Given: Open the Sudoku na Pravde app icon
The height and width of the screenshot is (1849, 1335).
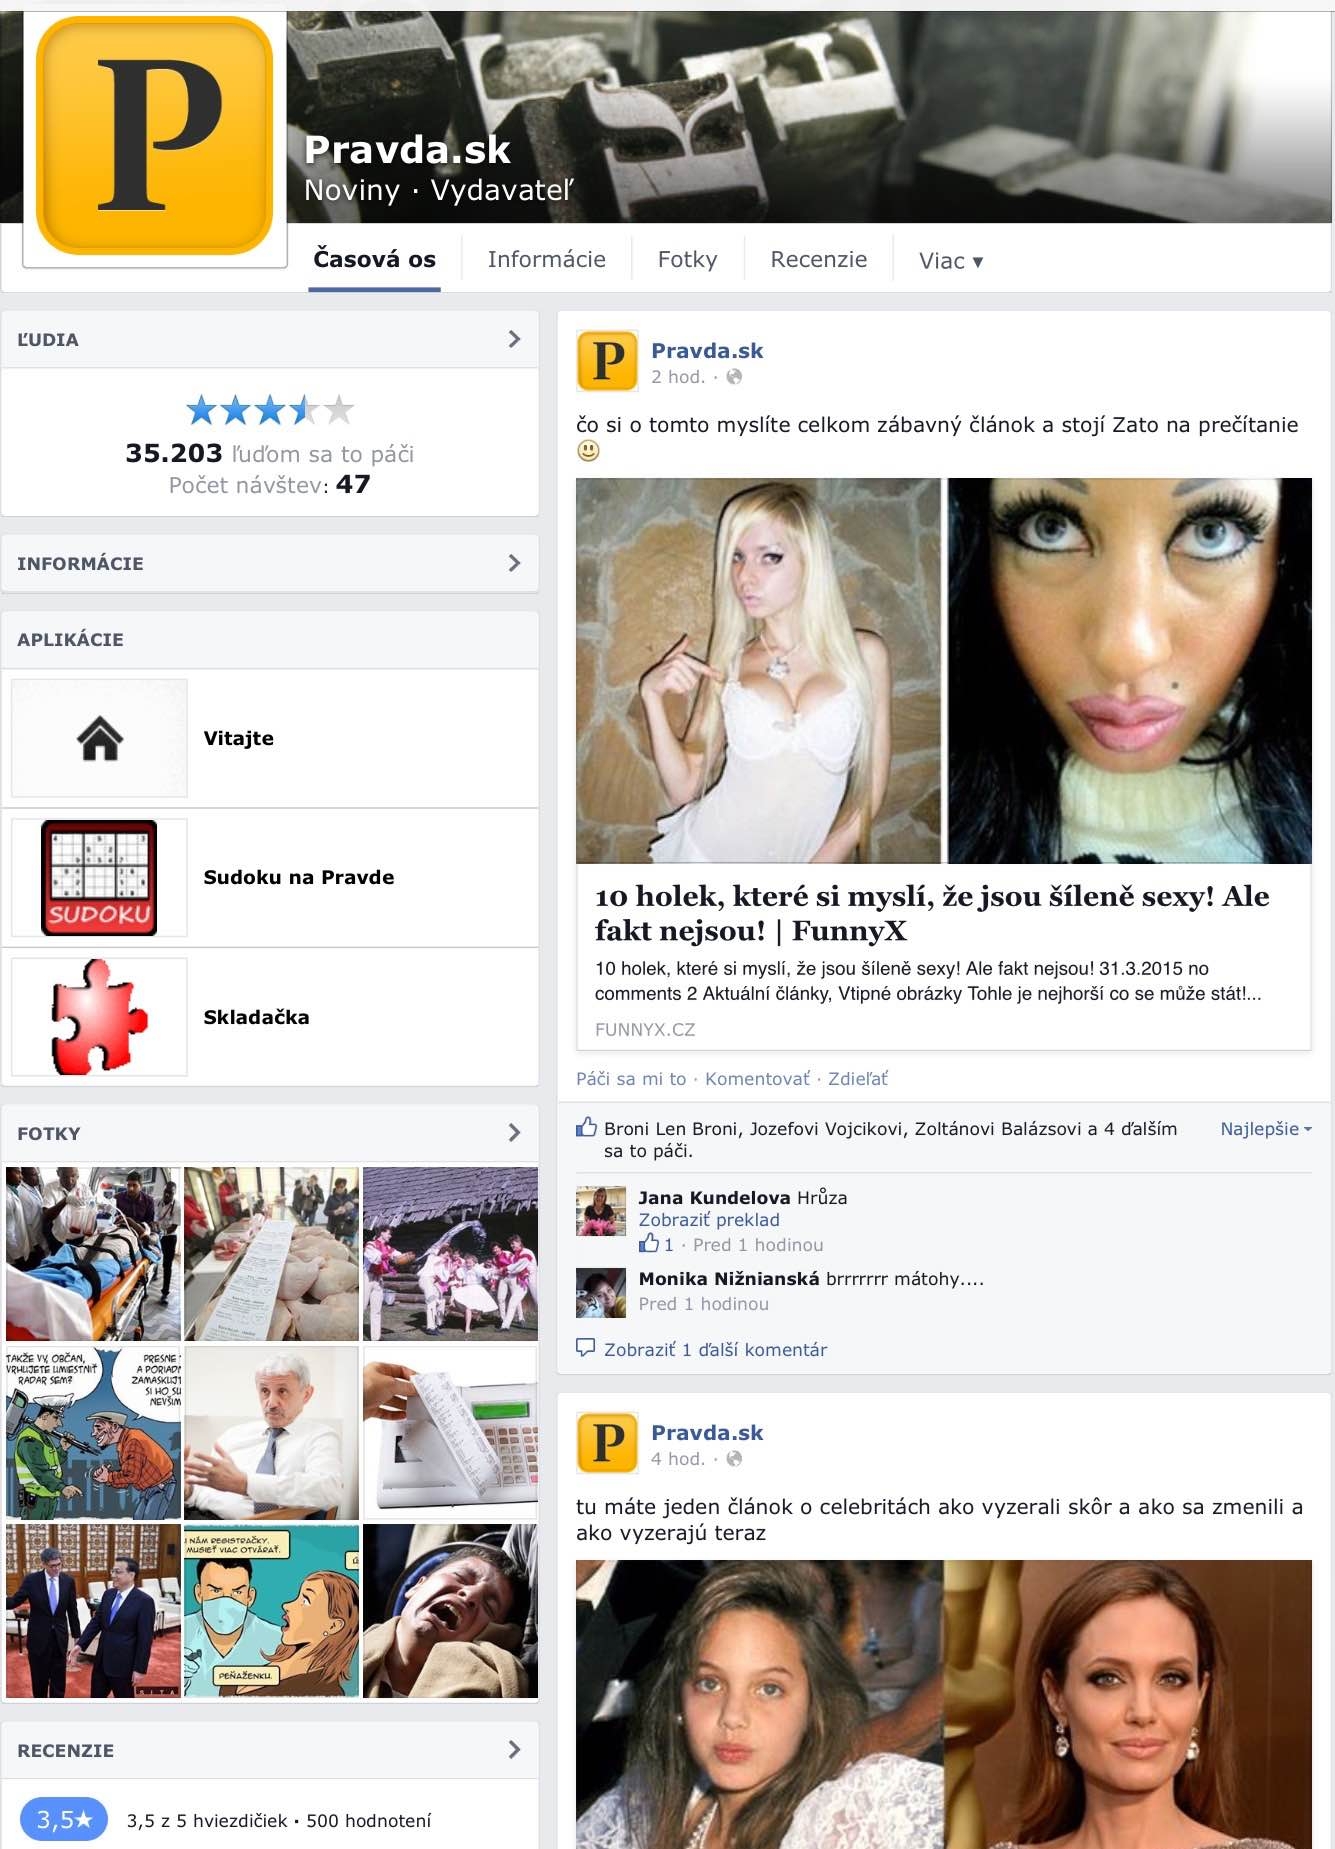Looking at the screenshot, I should 99,877.
